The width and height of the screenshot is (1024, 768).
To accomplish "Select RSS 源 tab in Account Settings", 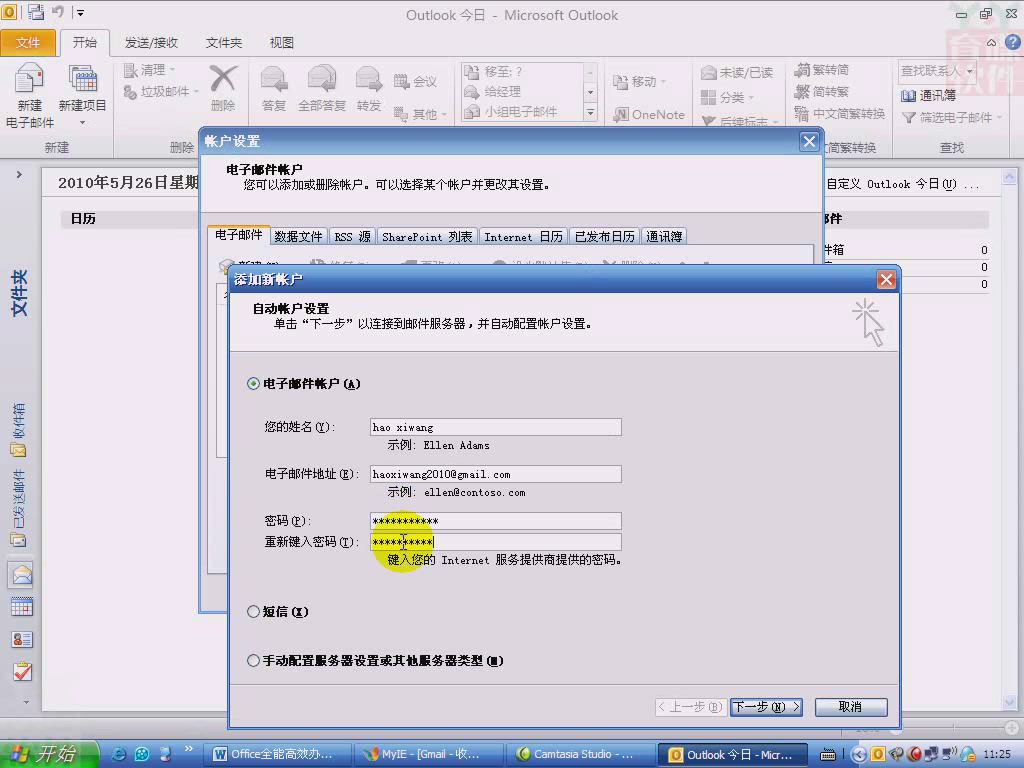I will (352, 236).
